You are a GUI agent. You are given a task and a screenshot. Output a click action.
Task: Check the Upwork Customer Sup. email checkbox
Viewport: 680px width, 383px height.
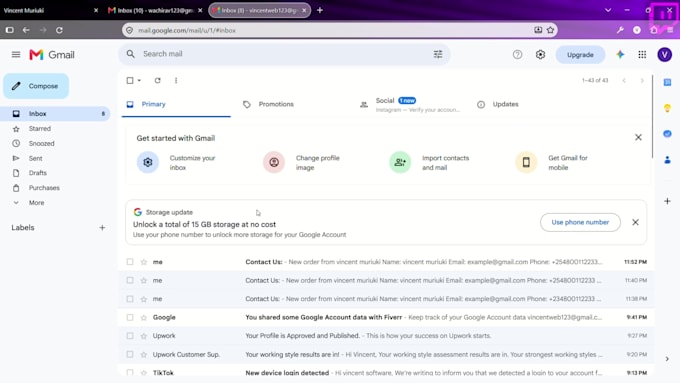[x=130, y=354]
